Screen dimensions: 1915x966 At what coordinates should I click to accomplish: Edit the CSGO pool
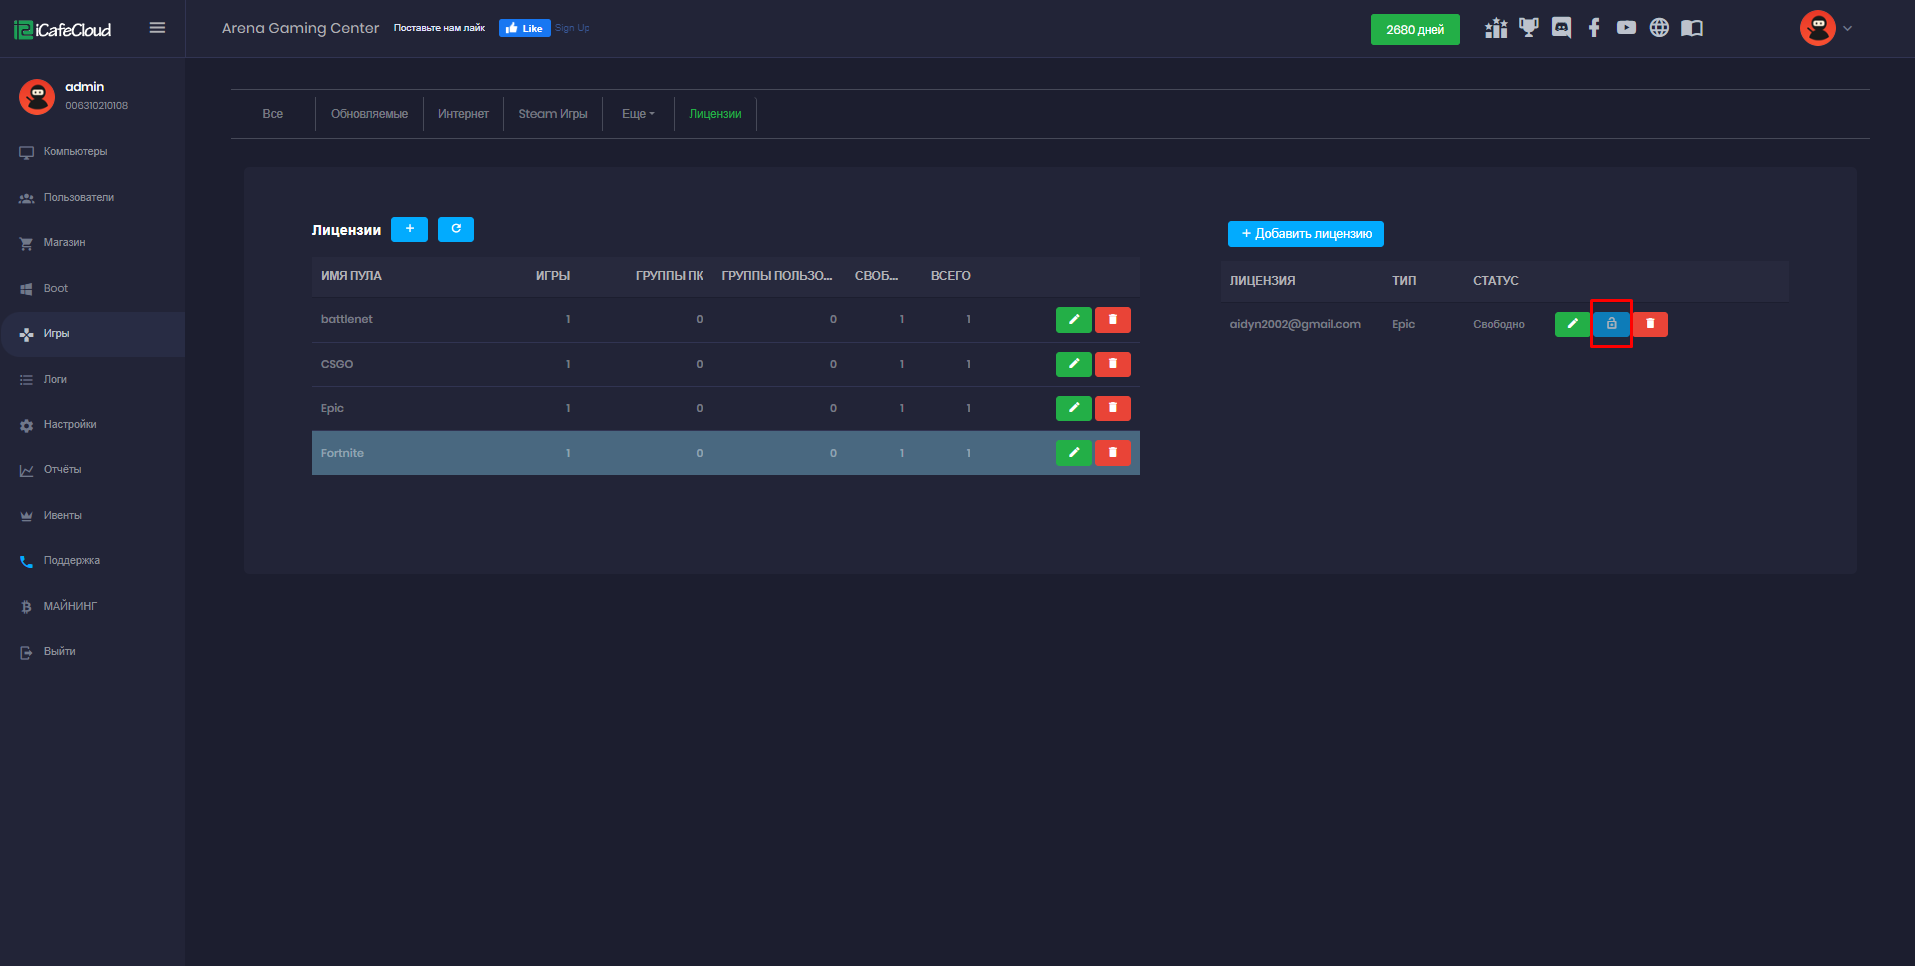pos(1073,364)
